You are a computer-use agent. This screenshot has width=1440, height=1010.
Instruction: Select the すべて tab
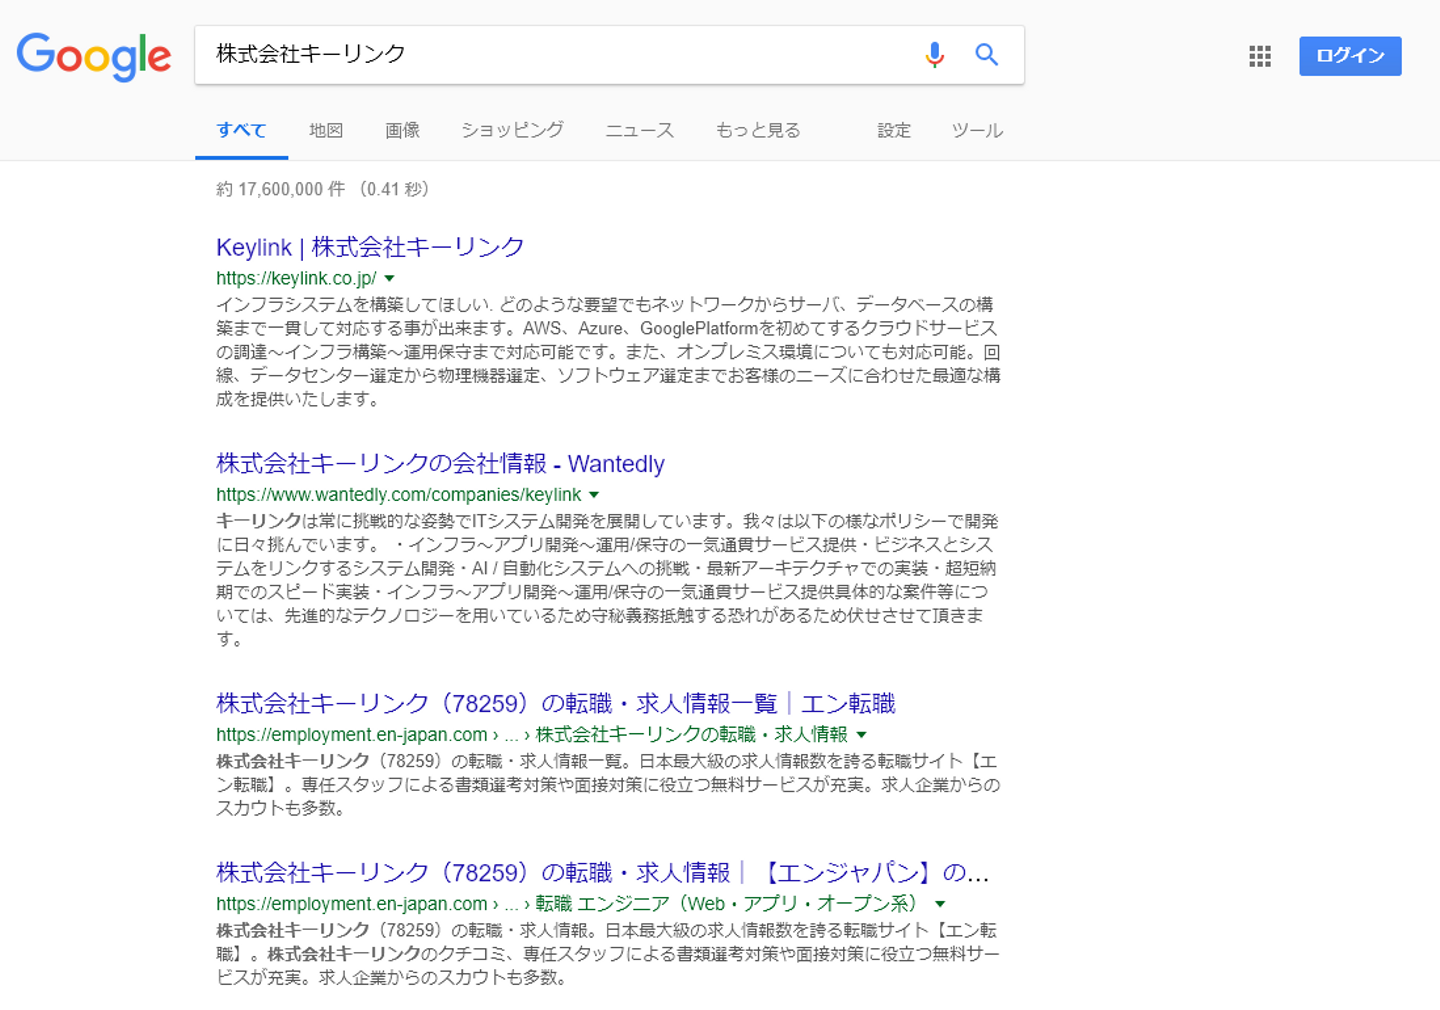click(x=241, y=131)
